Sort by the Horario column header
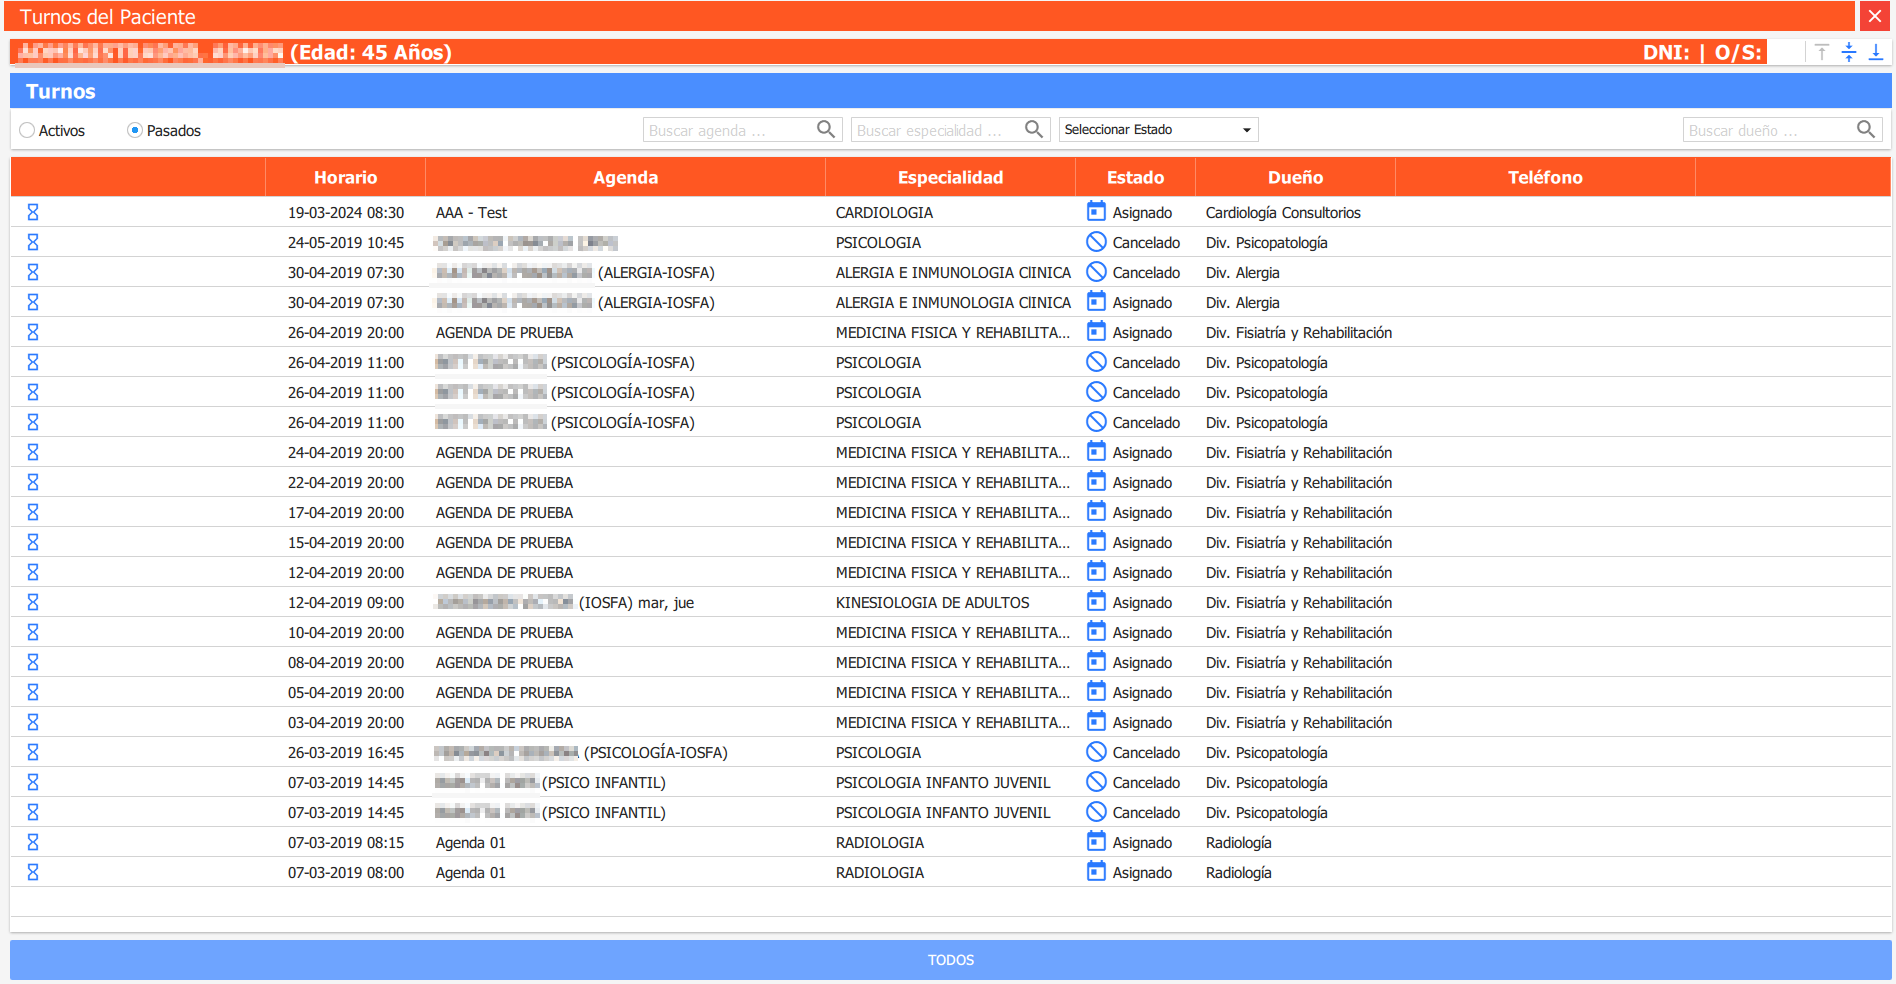The height and width of the screenshot is (984, 1896). (x=345, y=177)
